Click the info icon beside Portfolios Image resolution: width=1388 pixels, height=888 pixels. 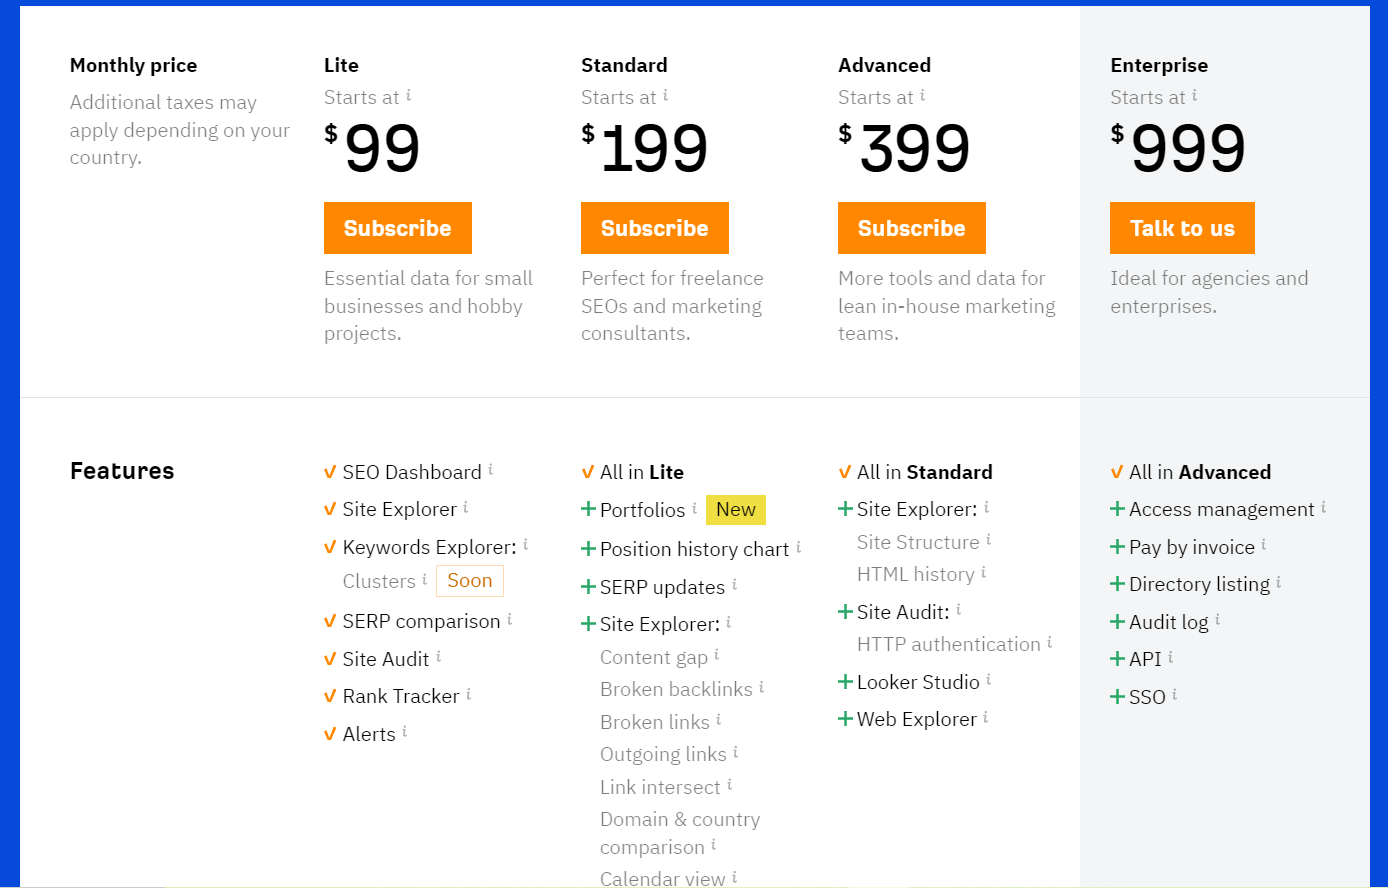pos(694,507)
